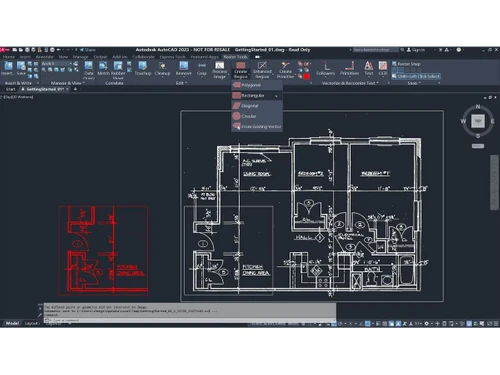Close the GettingStarted_01 file tab
This screenshot has height=375, width=500.
point(68,89)
